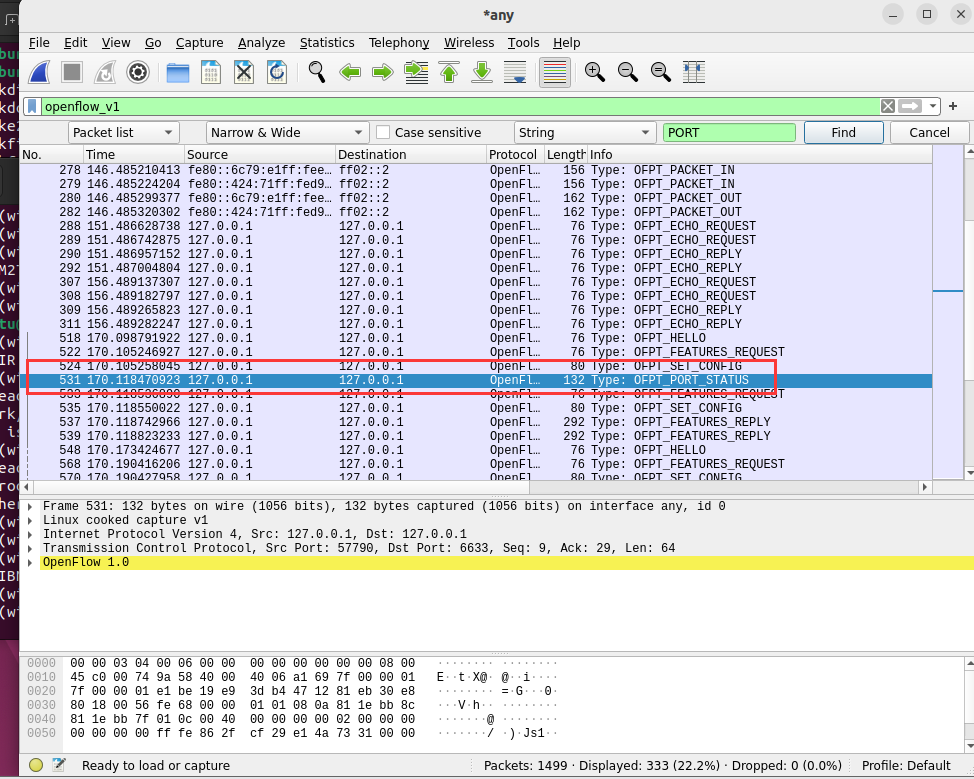
Task: Open capture options gear icon
Action: click(137, 72)
